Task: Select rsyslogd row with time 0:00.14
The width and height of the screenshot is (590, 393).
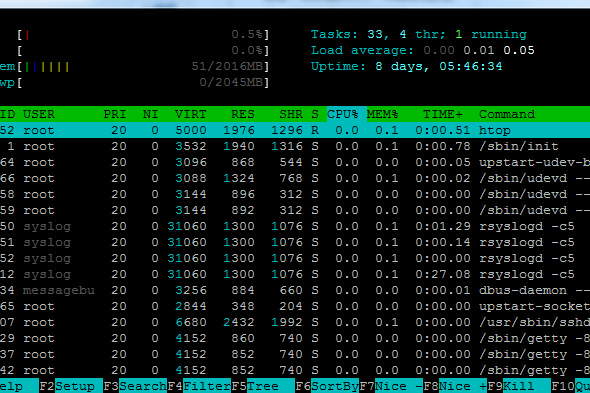Action: pyautogui.click(x=295, y=242)
